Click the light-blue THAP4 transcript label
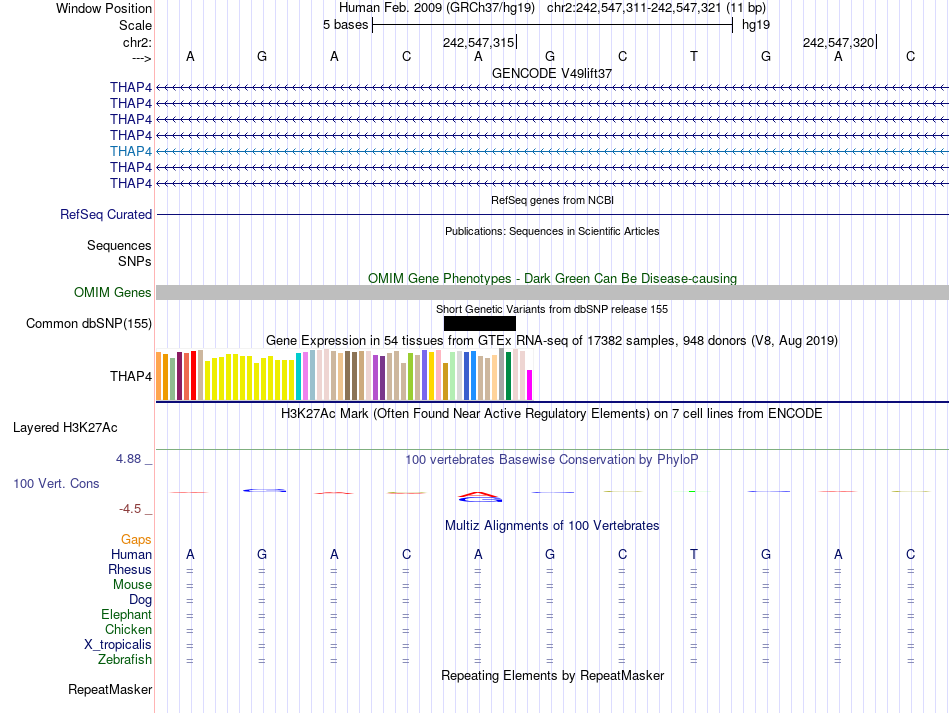 [x=131, y=151]
